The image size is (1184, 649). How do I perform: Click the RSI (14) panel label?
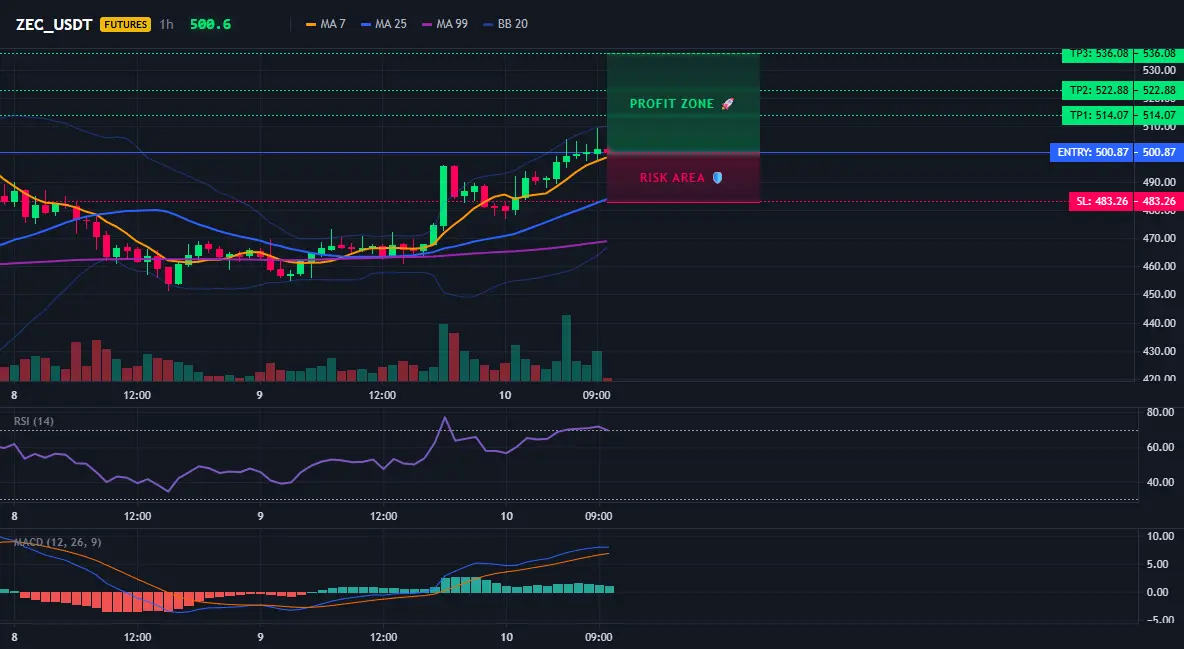click(34, 421)
